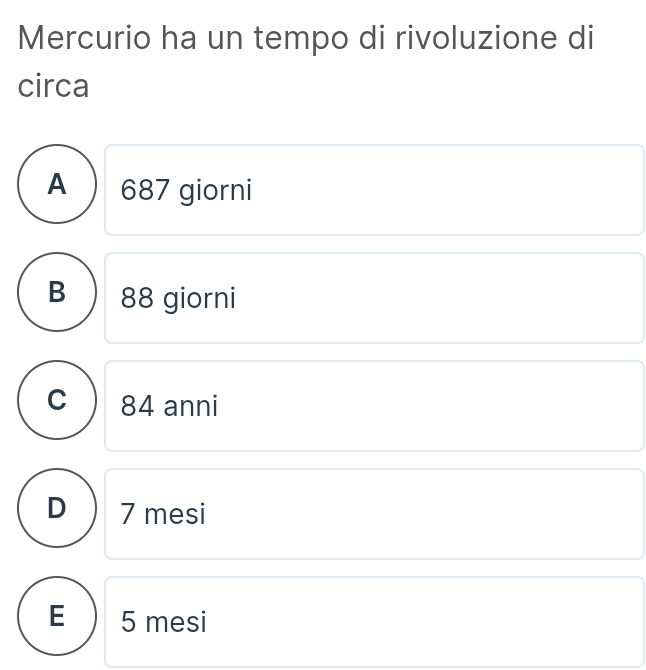Viewport: 646px width, 670px height.
Task: Click the word 'circa' in the question
Action: pyautogui.click(x=54, y=87)
